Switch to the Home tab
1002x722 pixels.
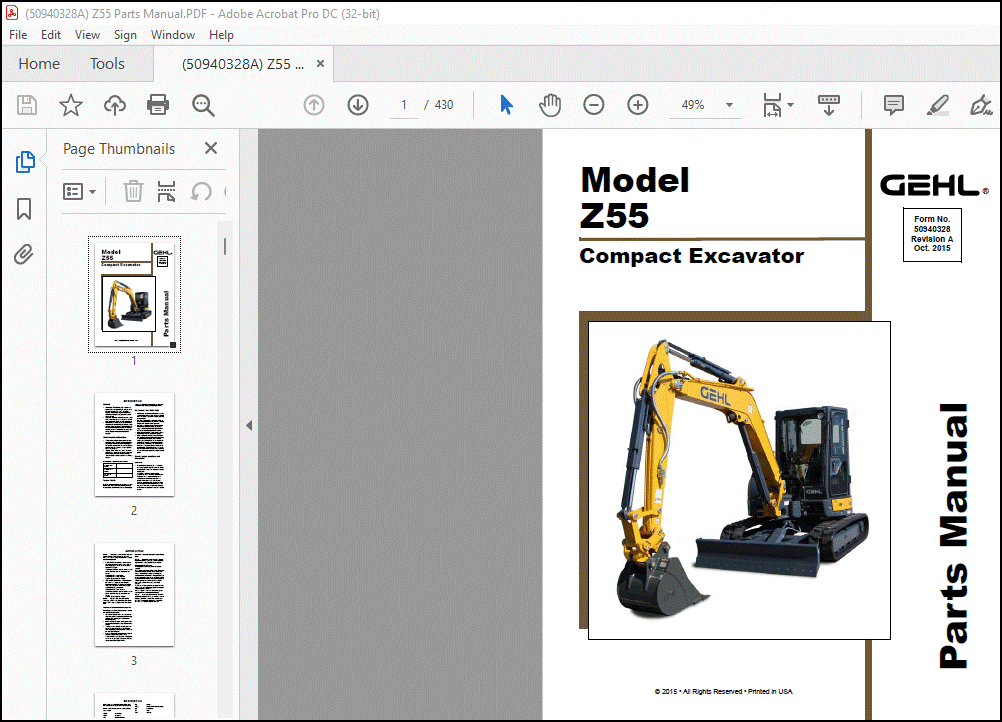39,64
